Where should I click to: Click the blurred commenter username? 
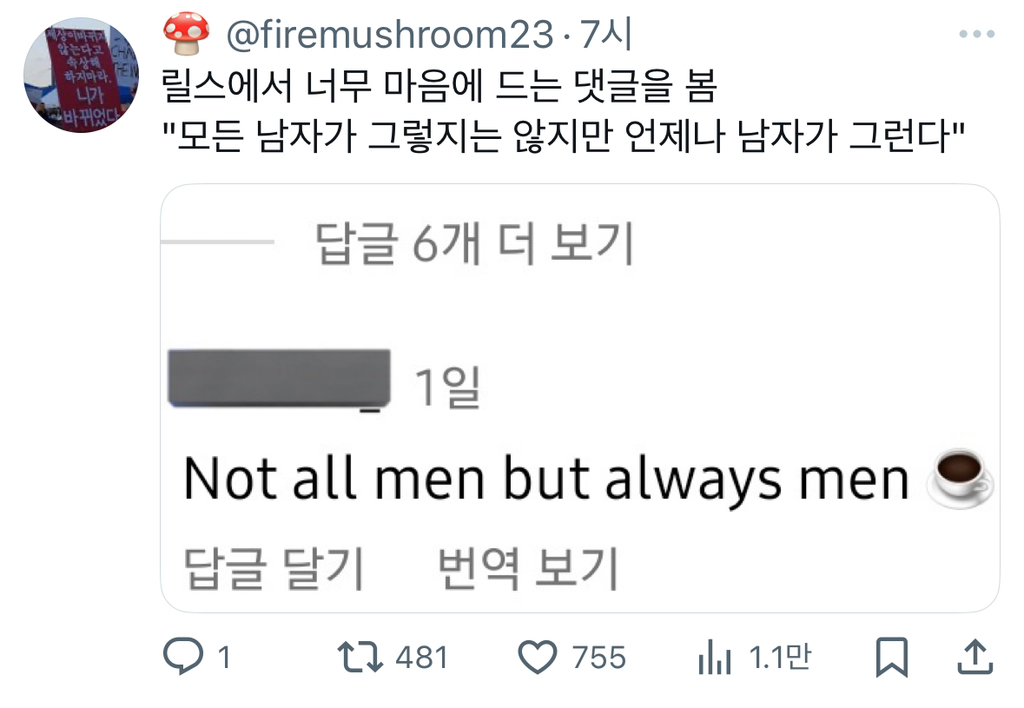[279, 378]
